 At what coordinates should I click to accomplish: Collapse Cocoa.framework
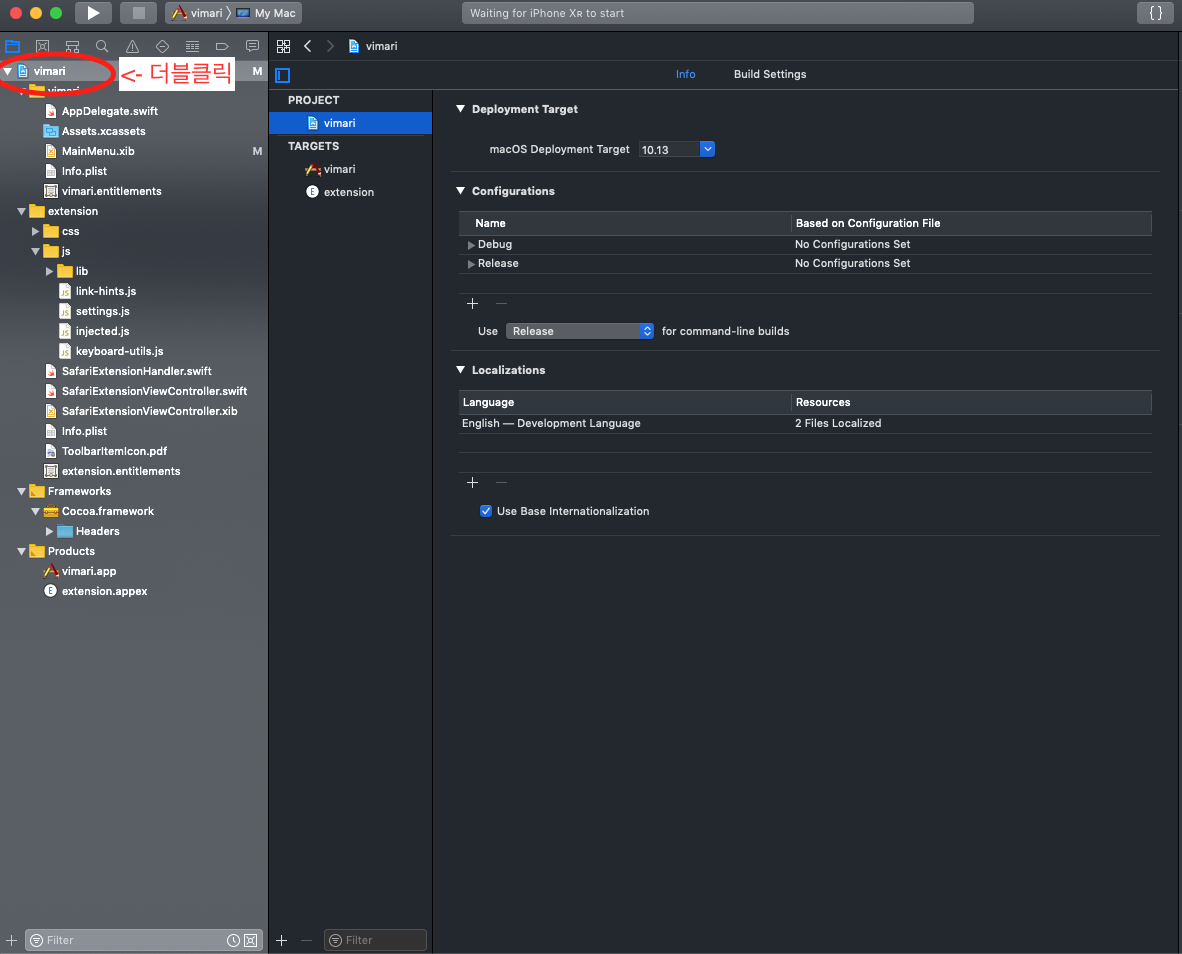coord(35,511)
